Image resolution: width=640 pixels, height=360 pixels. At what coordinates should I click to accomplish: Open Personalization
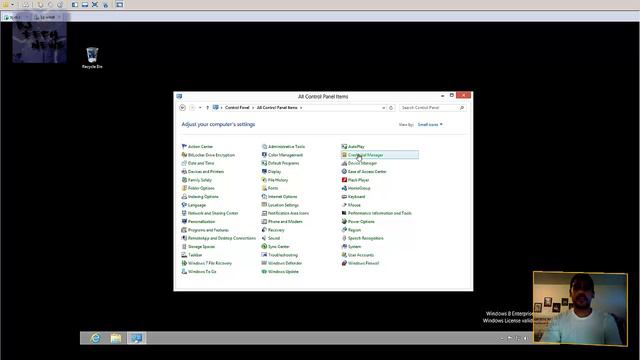pyautogui.click(x=198, y=222)
